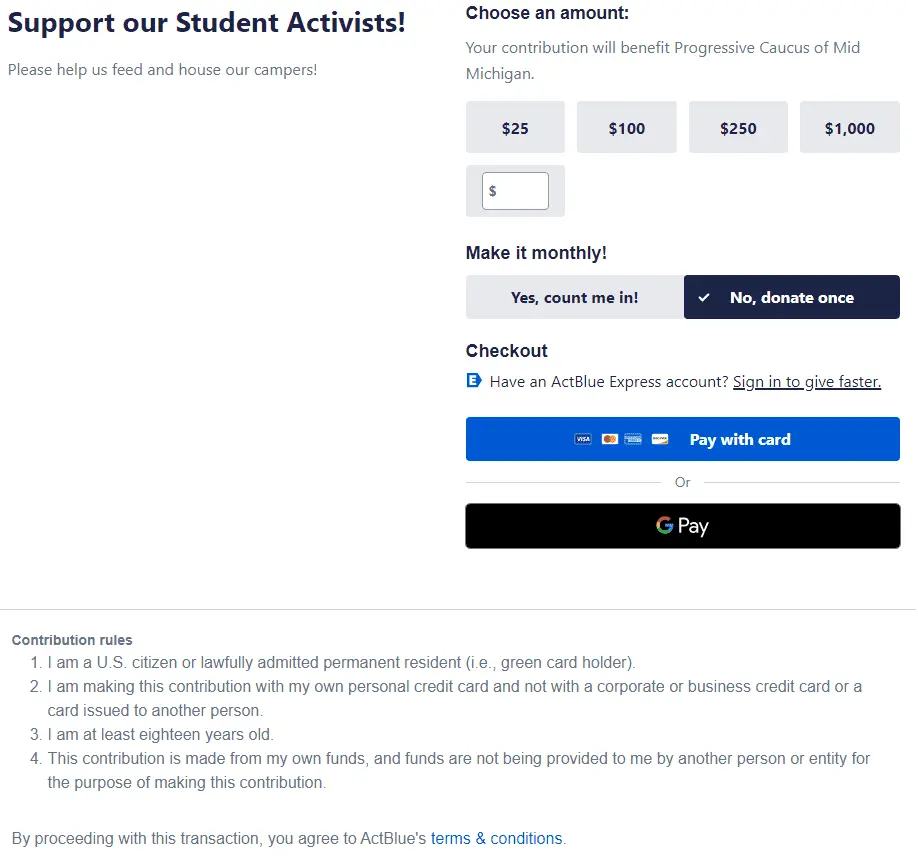
Task: Click the Contribution rules heading
Action: pos(72,640)
